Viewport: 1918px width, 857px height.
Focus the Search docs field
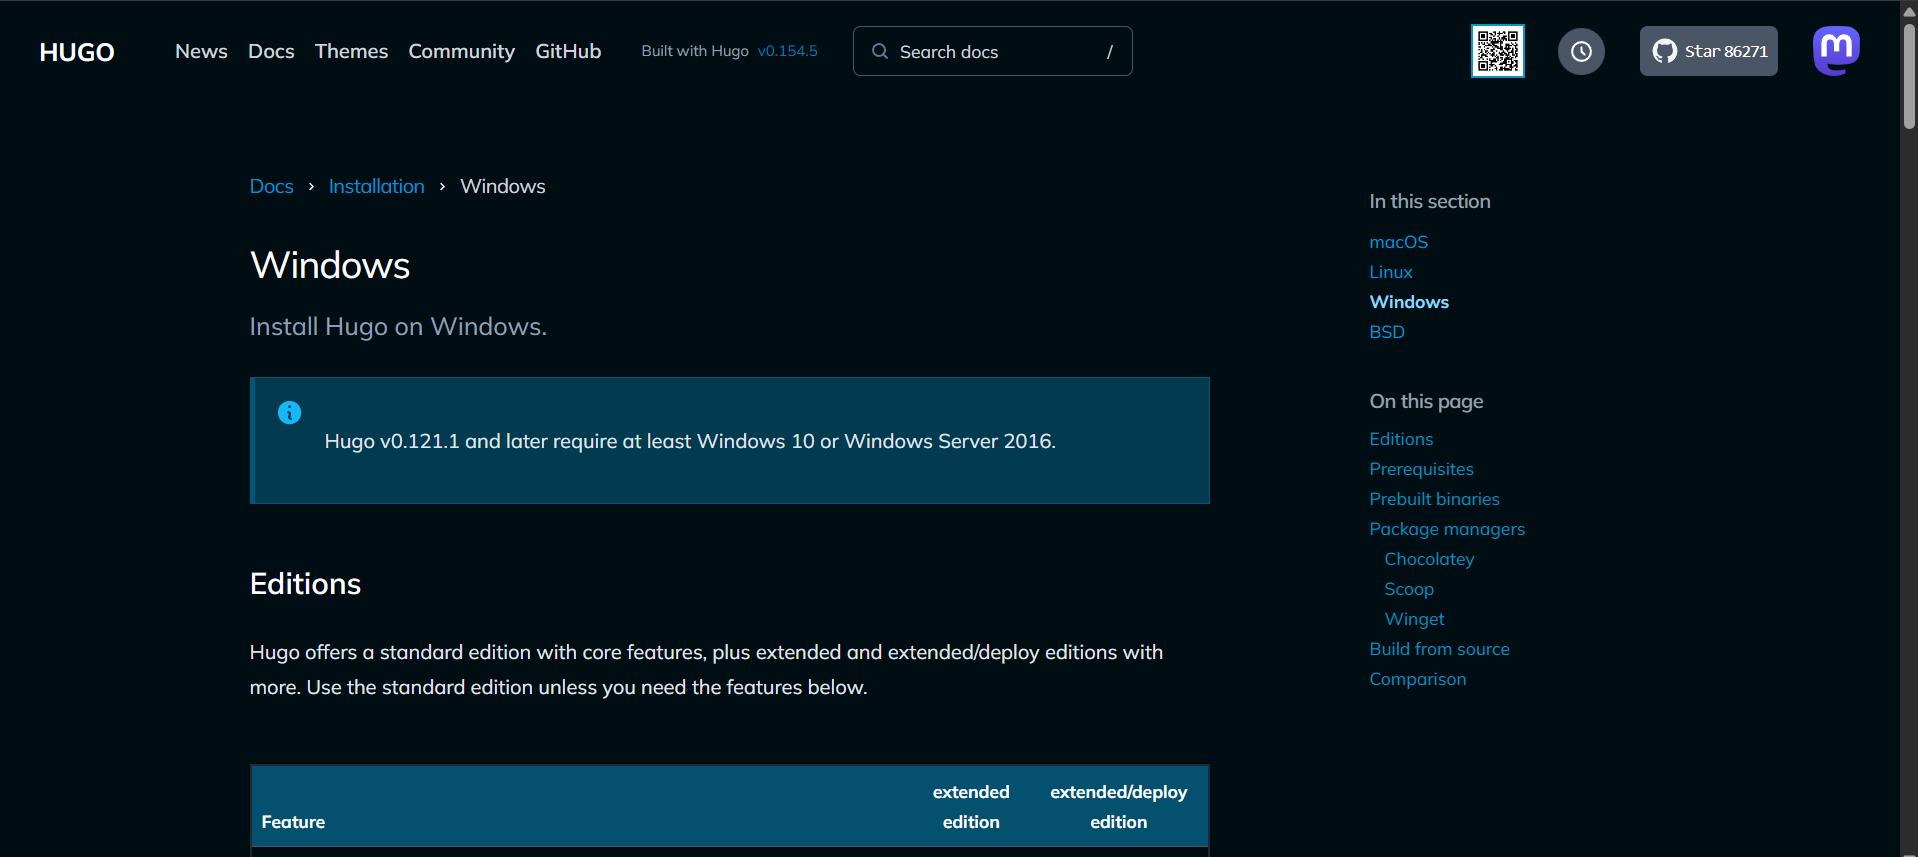992,51
